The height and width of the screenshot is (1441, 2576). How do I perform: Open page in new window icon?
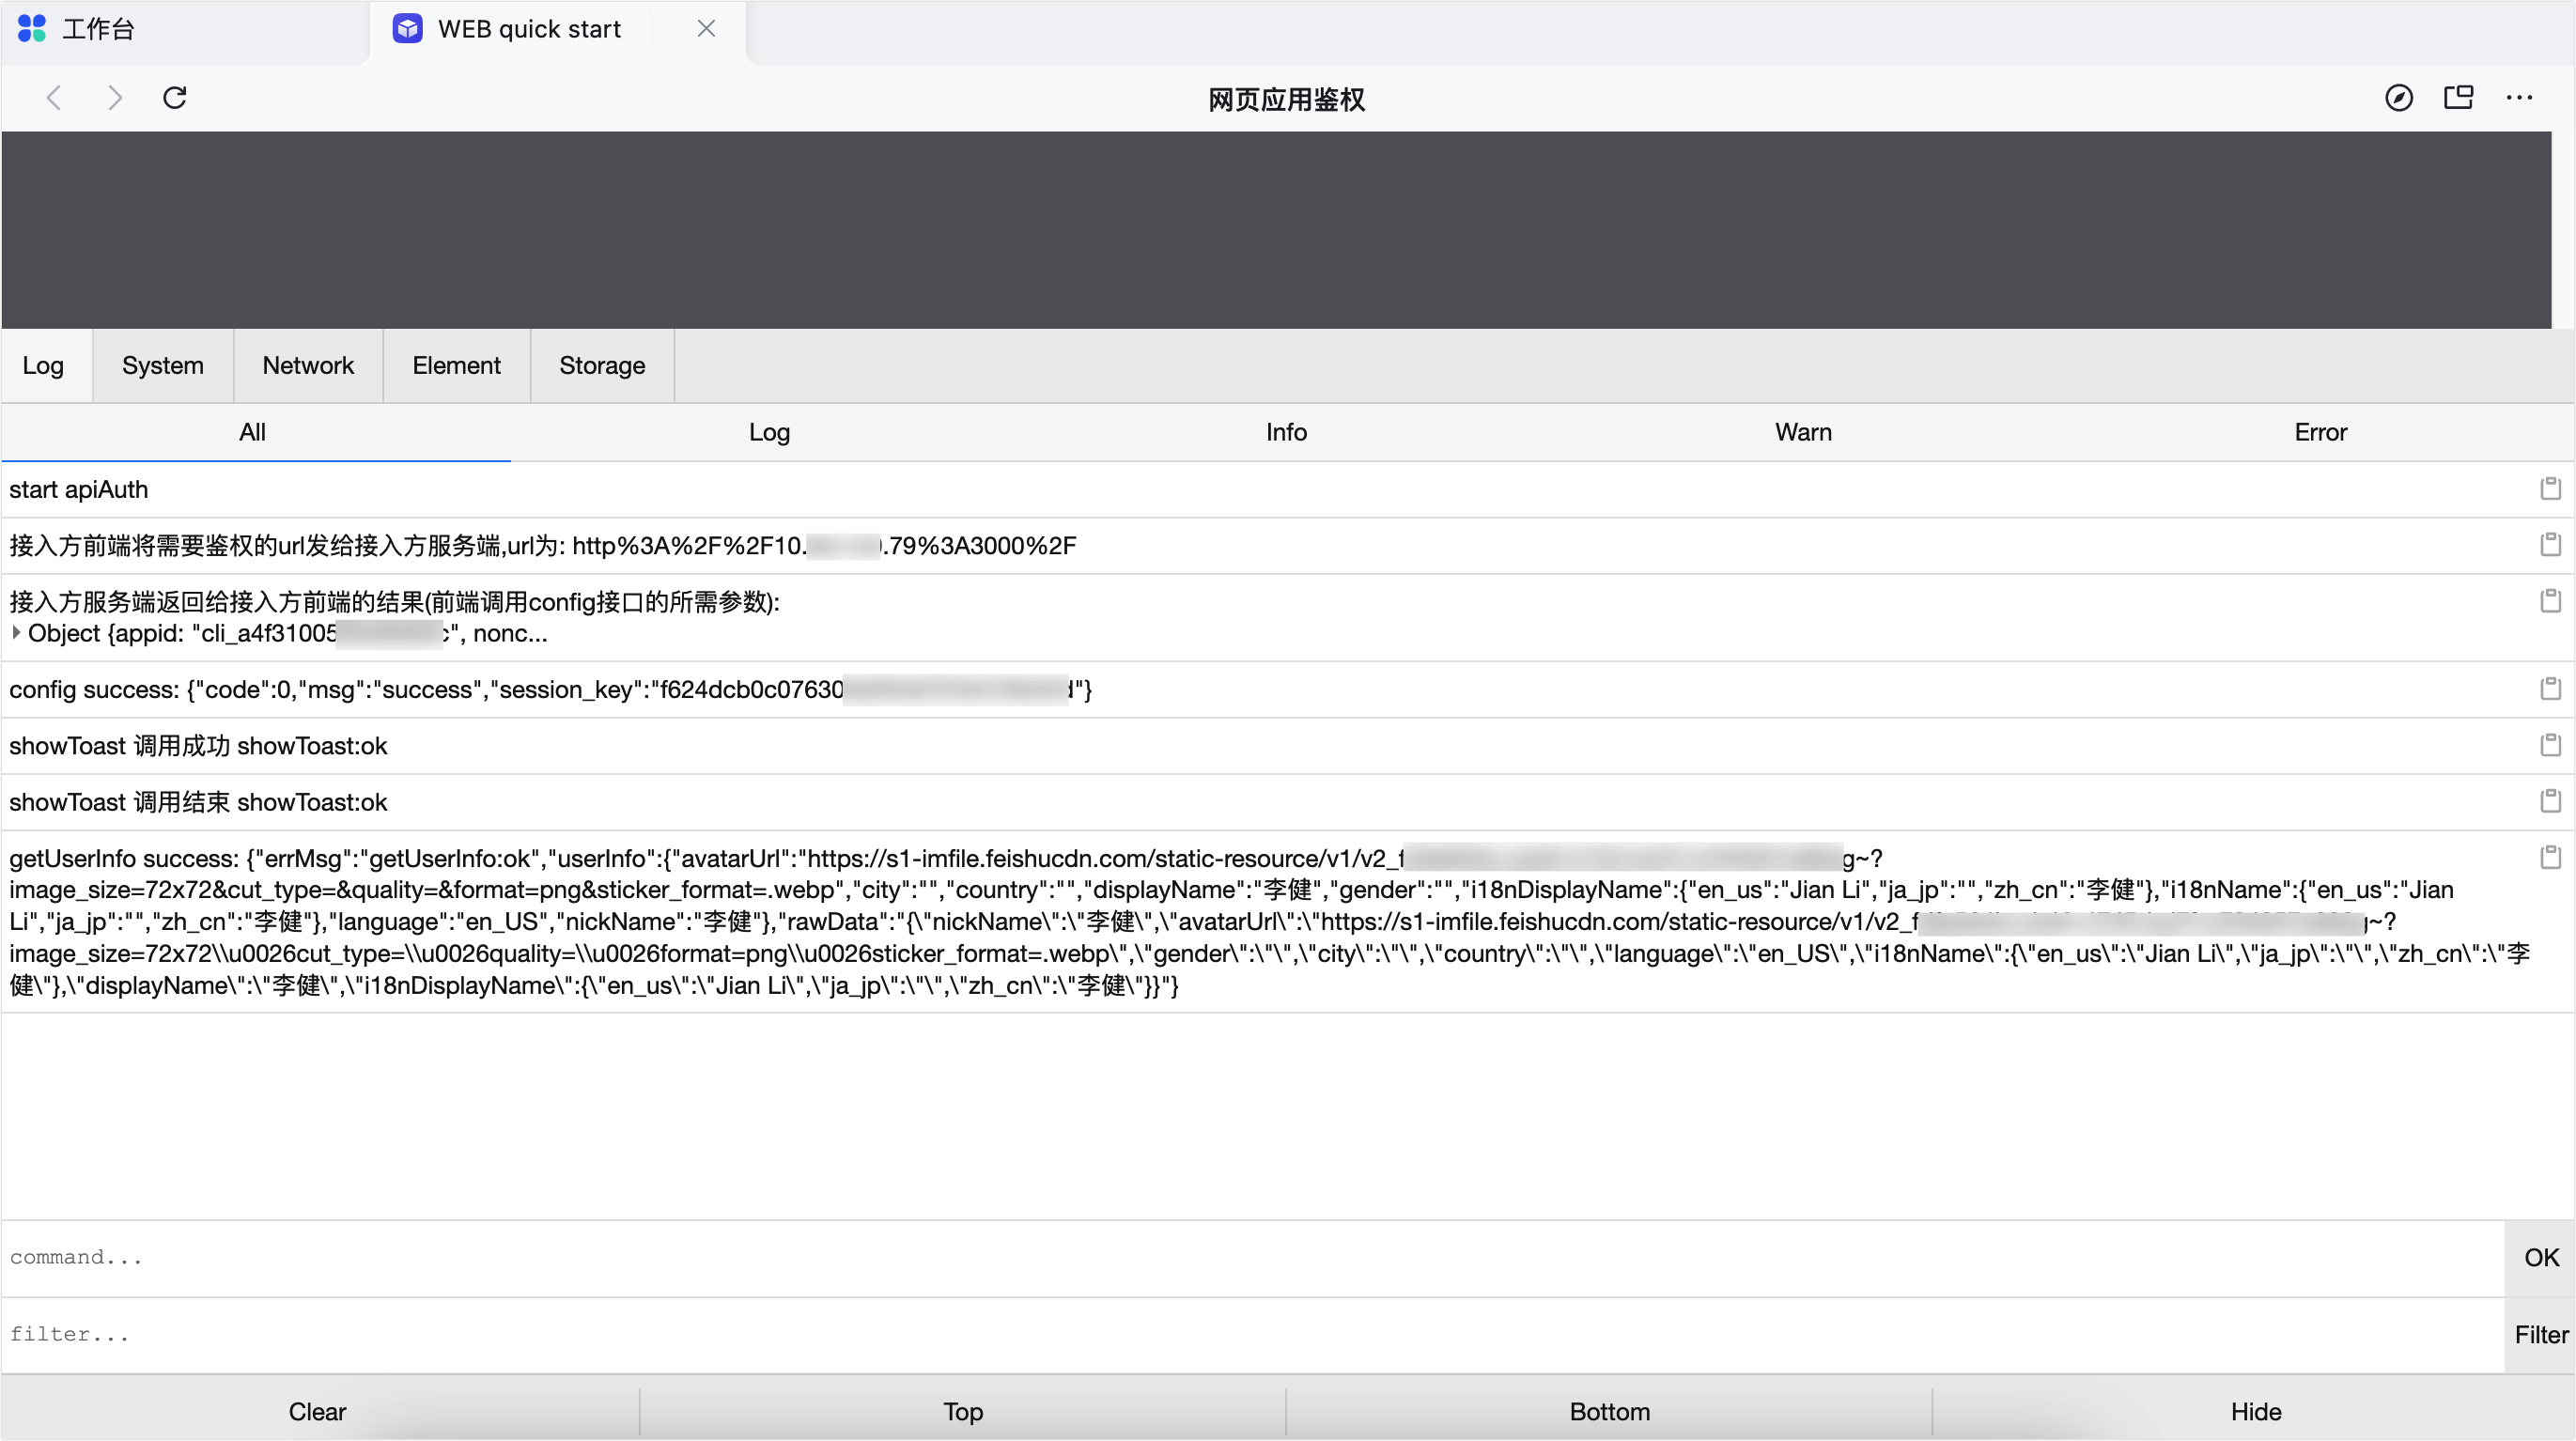2458,98
